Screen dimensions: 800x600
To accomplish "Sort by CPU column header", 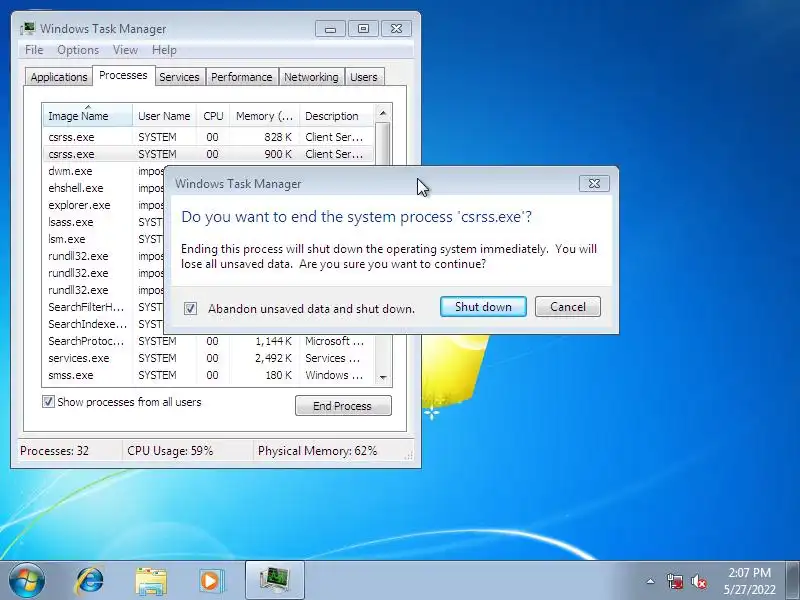I will pyautogui.click(x=213, y=116).
